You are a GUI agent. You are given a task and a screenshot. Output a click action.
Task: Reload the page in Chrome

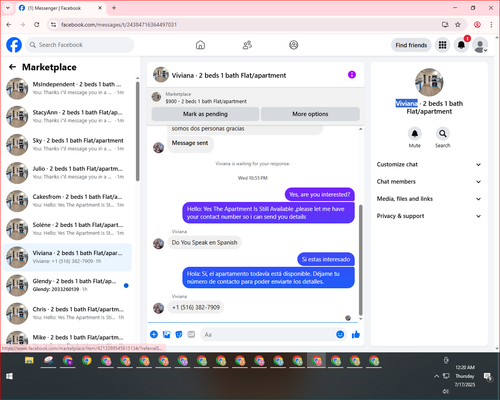(37, 25)
